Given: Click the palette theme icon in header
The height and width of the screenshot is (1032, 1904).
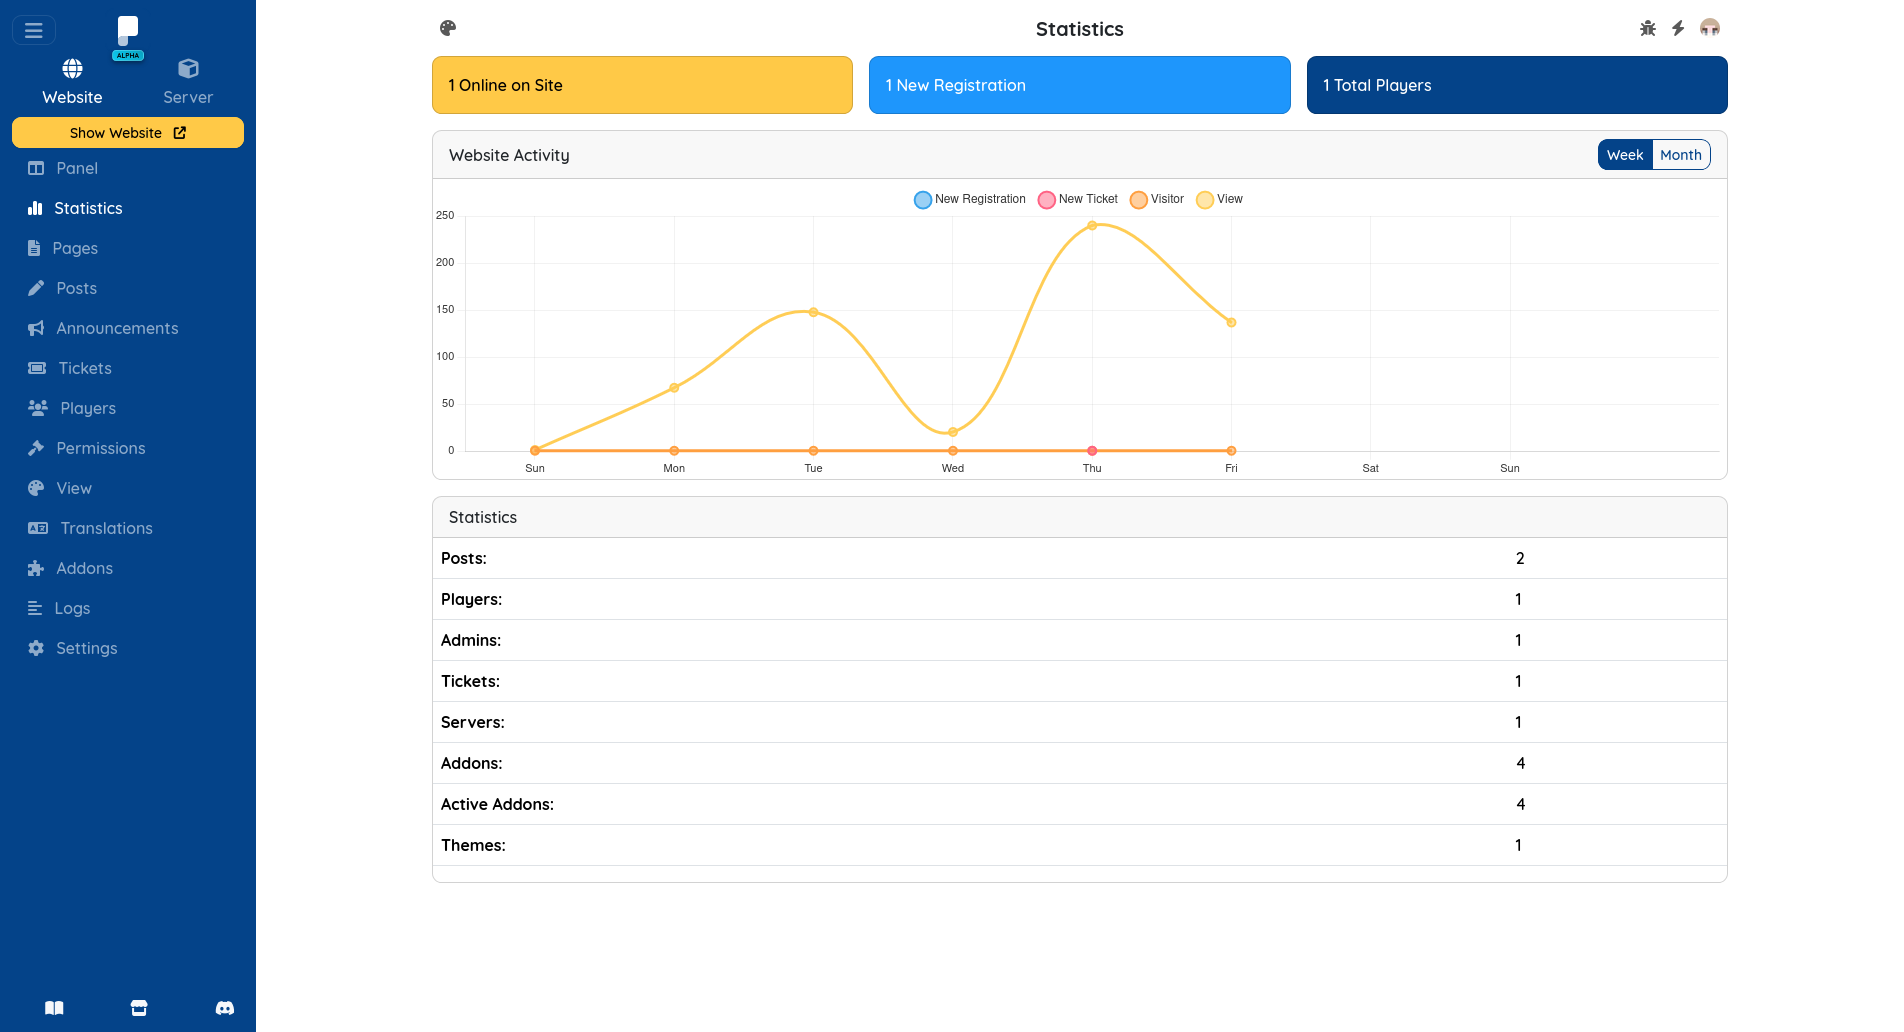Looking at the screenshot, I should tap(447, 29).
